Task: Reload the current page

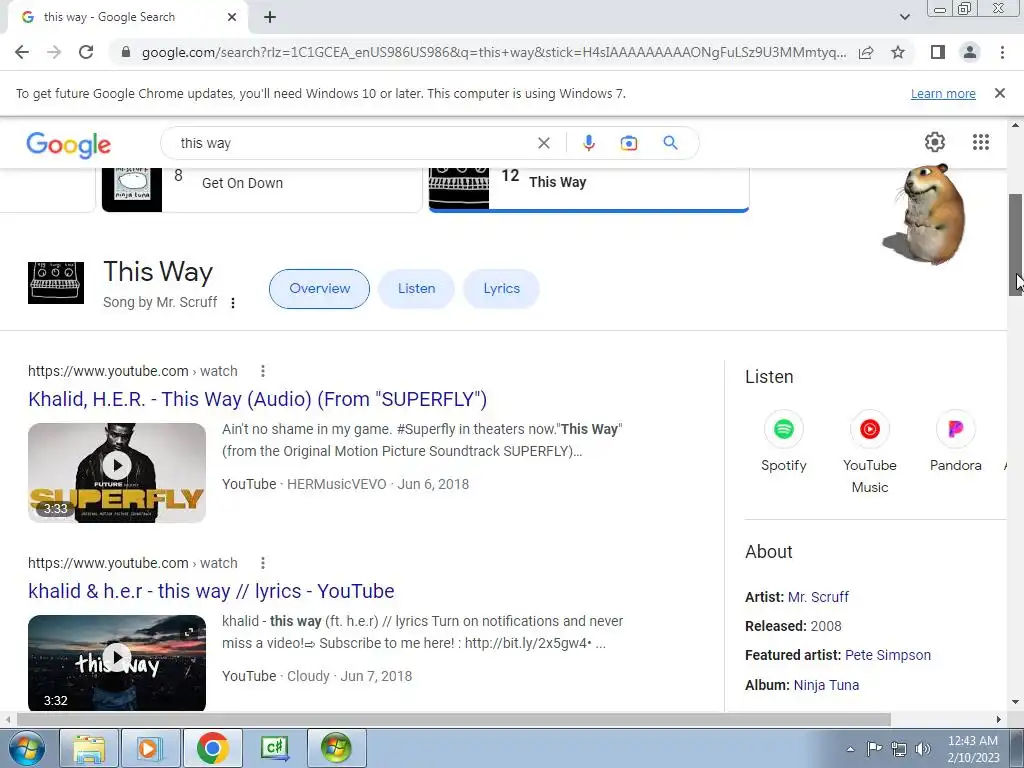Action: [86, 52]
